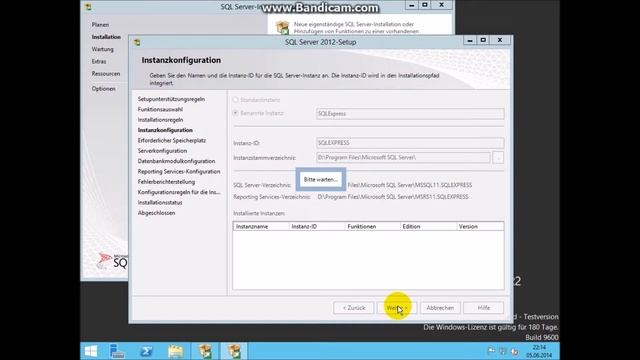Click the network tray icon
Screen dimensions: 640x360
pyautogui.click(x=503, y=351)
